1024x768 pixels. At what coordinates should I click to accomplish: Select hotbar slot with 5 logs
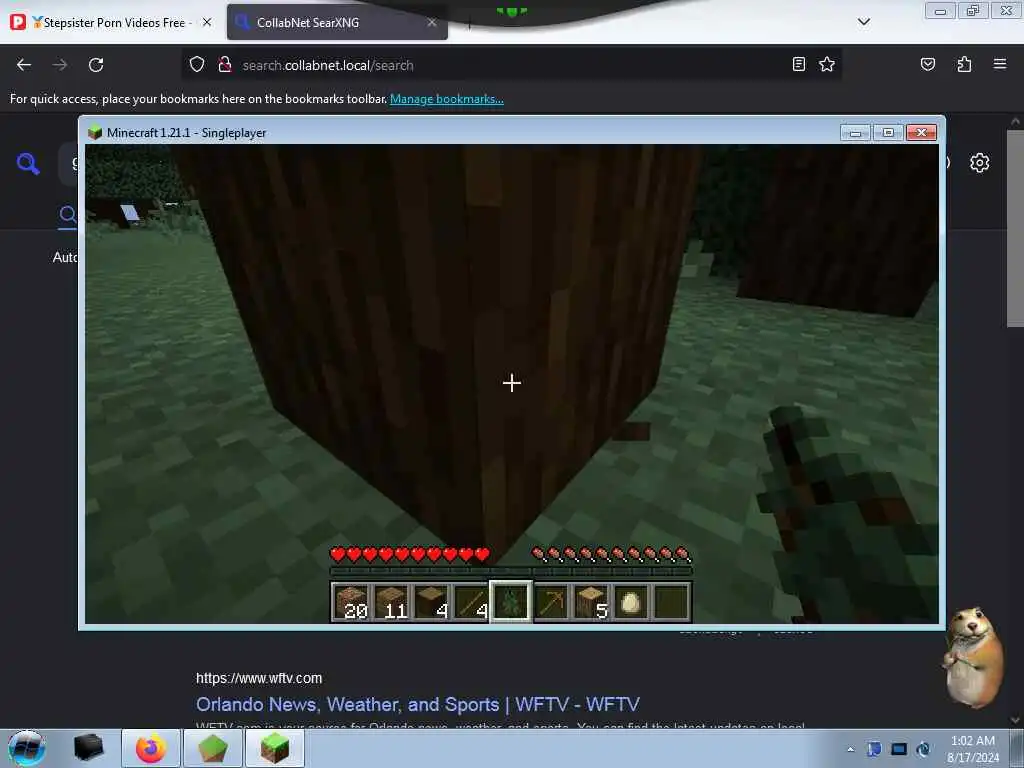coord(591,601)
